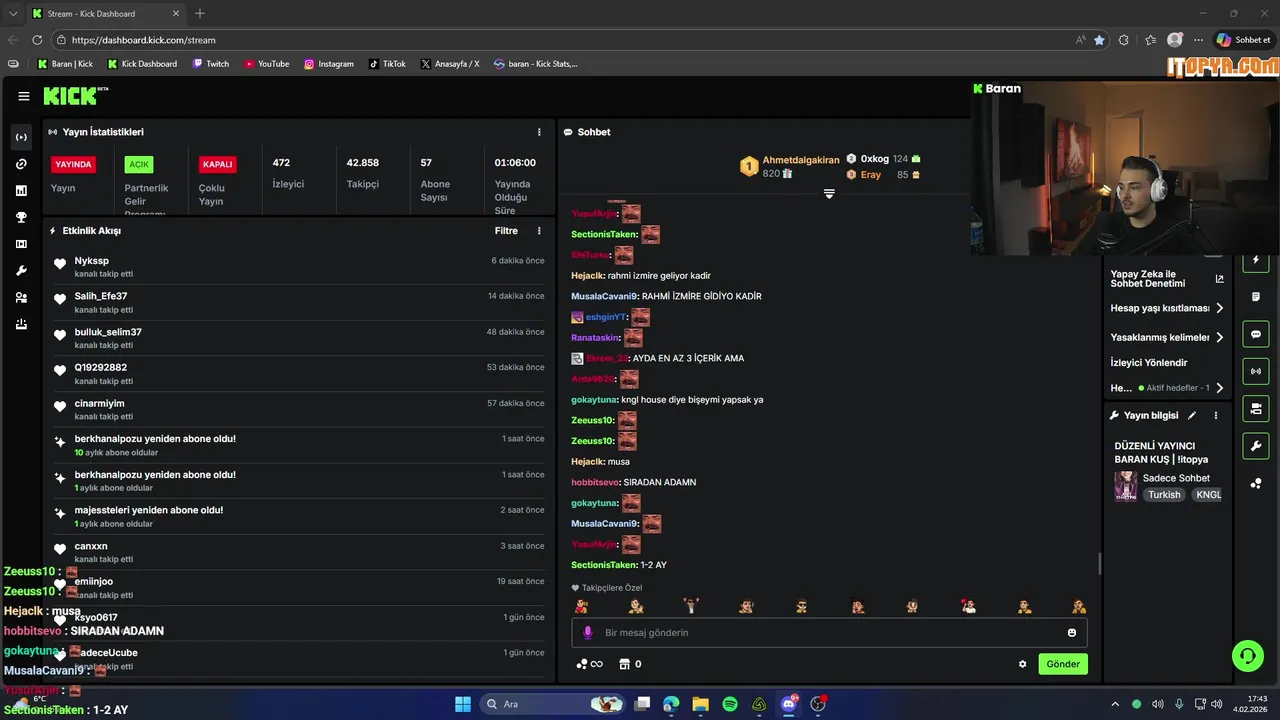Open the last icon in left sidebar
This screenshot has height=720, width=1280.
21,324
